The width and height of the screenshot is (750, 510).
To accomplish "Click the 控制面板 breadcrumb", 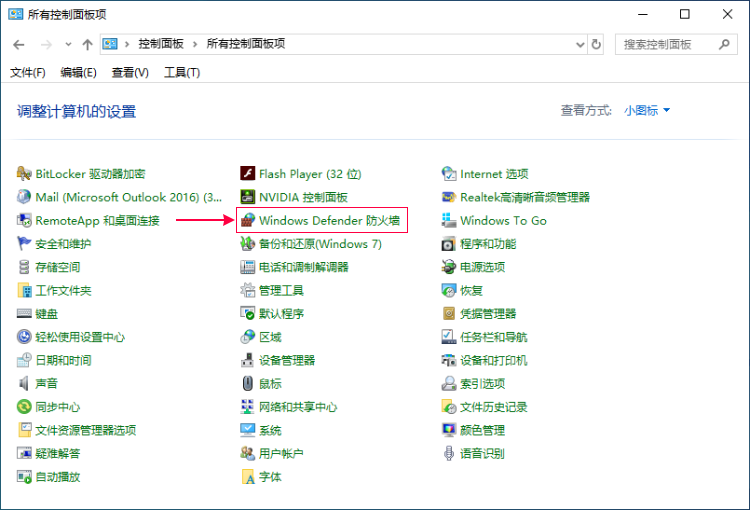I will [x=161, y=44].
